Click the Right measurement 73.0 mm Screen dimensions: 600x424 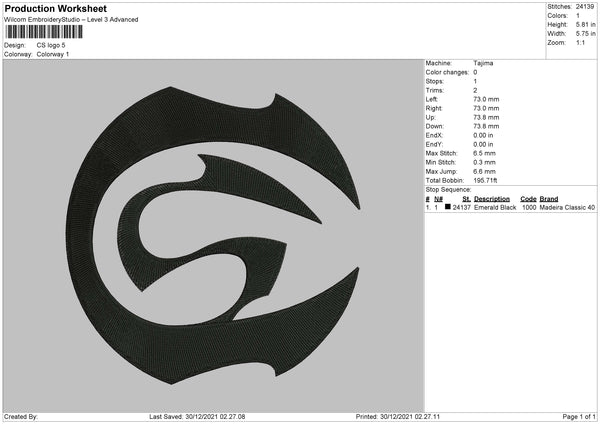click(486, 108)
